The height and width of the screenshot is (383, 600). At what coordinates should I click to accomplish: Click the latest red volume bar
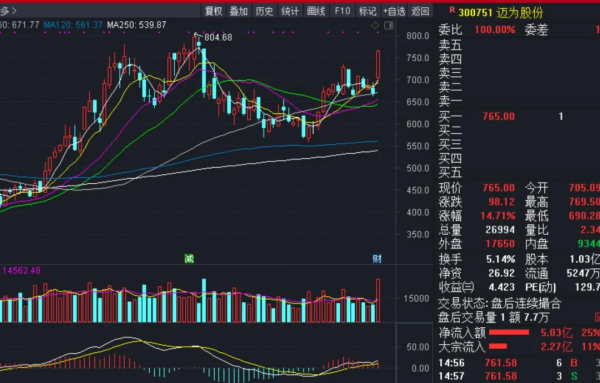[x=378, y=300]
